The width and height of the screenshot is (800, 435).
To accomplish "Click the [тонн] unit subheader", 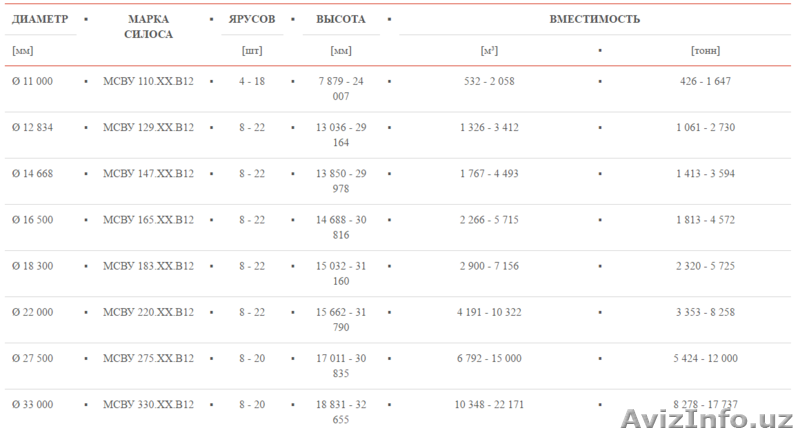I will point(705,50).
